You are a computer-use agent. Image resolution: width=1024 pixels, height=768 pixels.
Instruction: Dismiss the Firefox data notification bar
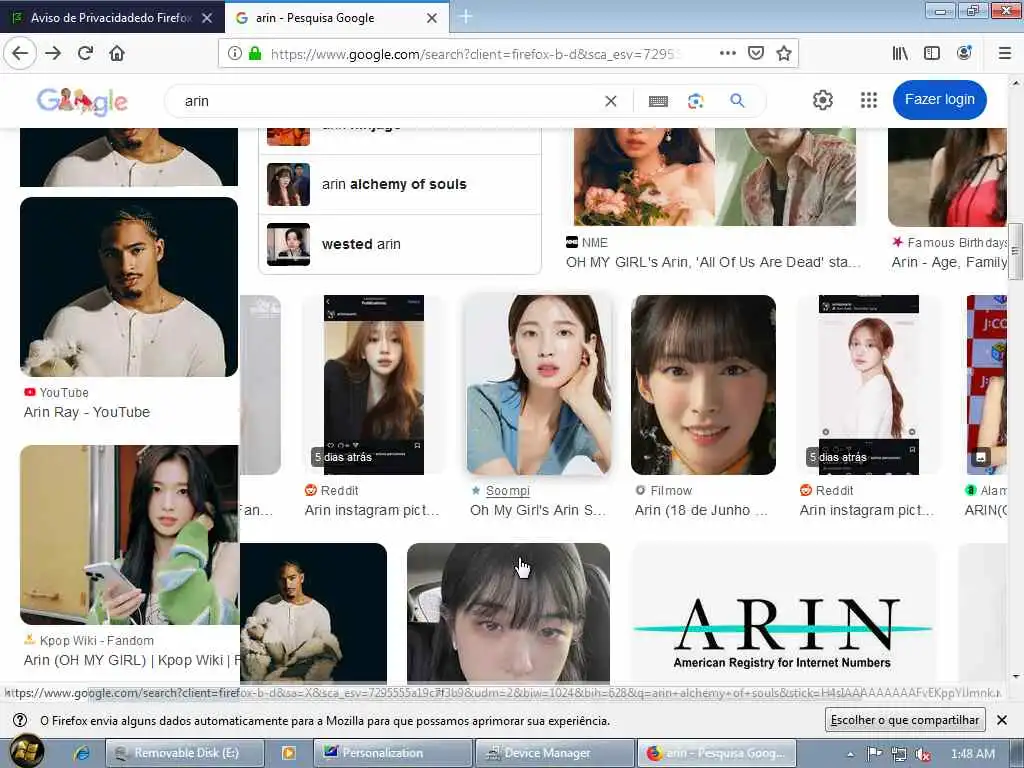1002,720
